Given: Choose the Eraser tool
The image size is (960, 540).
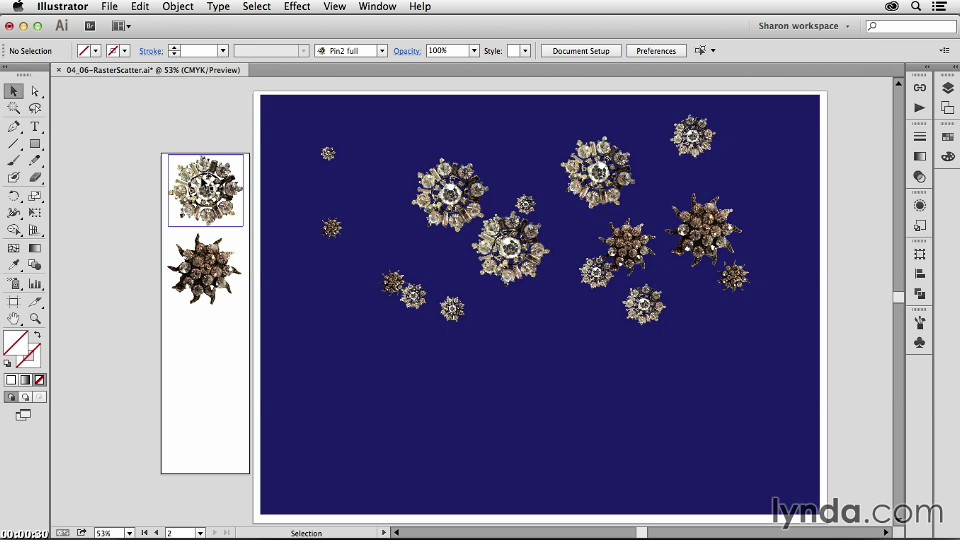Looking at the screenshot, I should click(35, 178).
